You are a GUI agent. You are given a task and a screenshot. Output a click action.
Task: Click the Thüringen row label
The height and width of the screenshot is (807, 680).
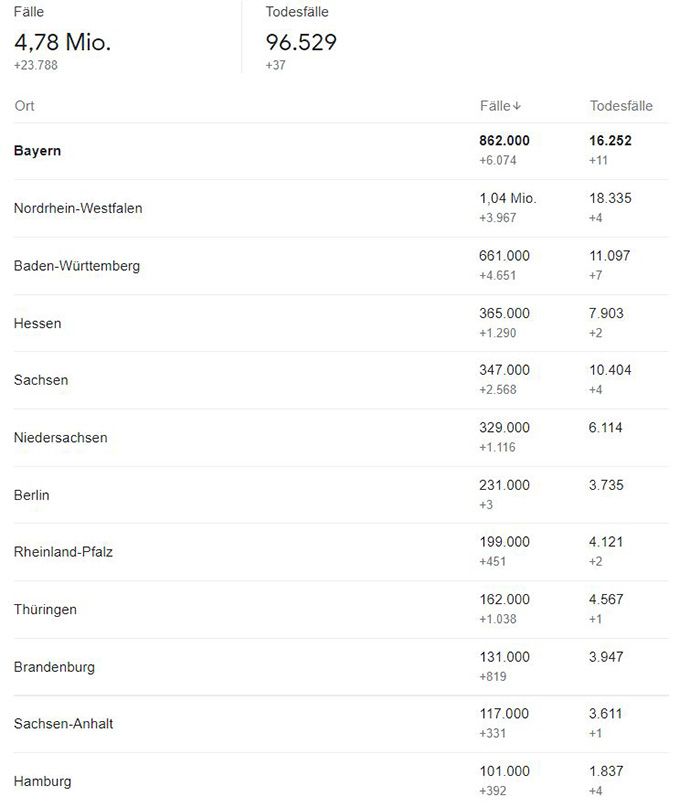coord(45,609)
